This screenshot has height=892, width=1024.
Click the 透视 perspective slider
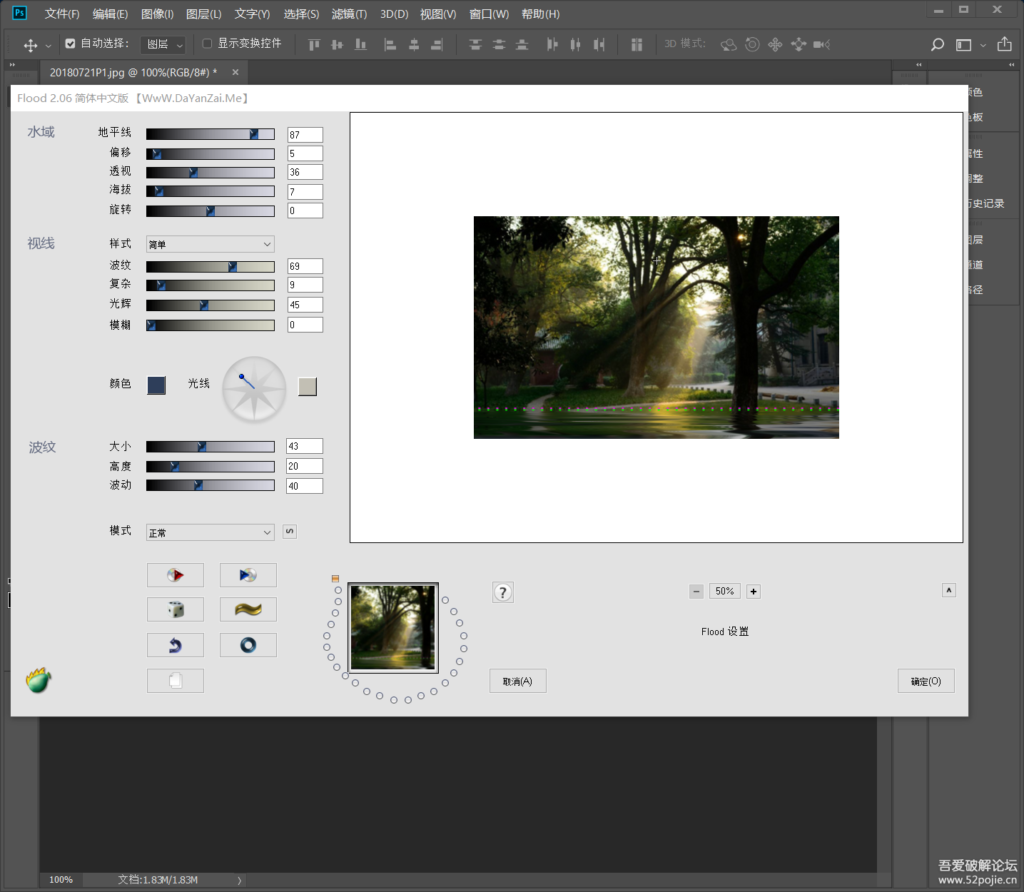pos(210,172)
